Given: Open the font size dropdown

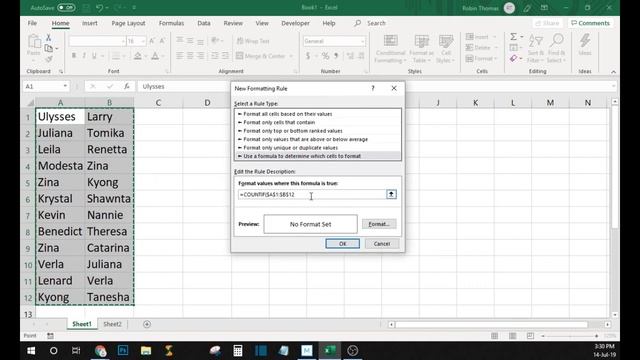Looking at the screenshot, I should (142, 41).
